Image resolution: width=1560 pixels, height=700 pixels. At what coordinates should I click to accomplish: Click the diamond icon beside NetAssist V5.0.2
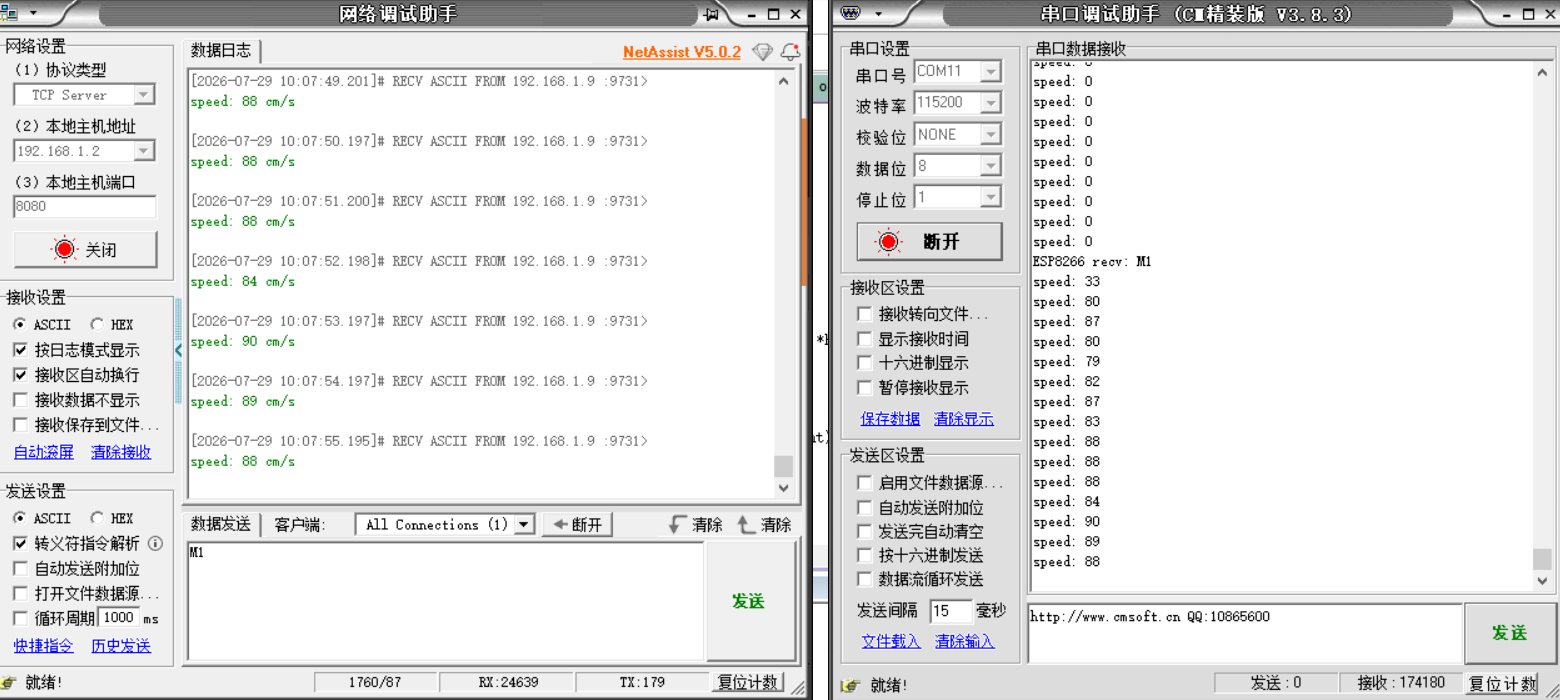point(763,52)
